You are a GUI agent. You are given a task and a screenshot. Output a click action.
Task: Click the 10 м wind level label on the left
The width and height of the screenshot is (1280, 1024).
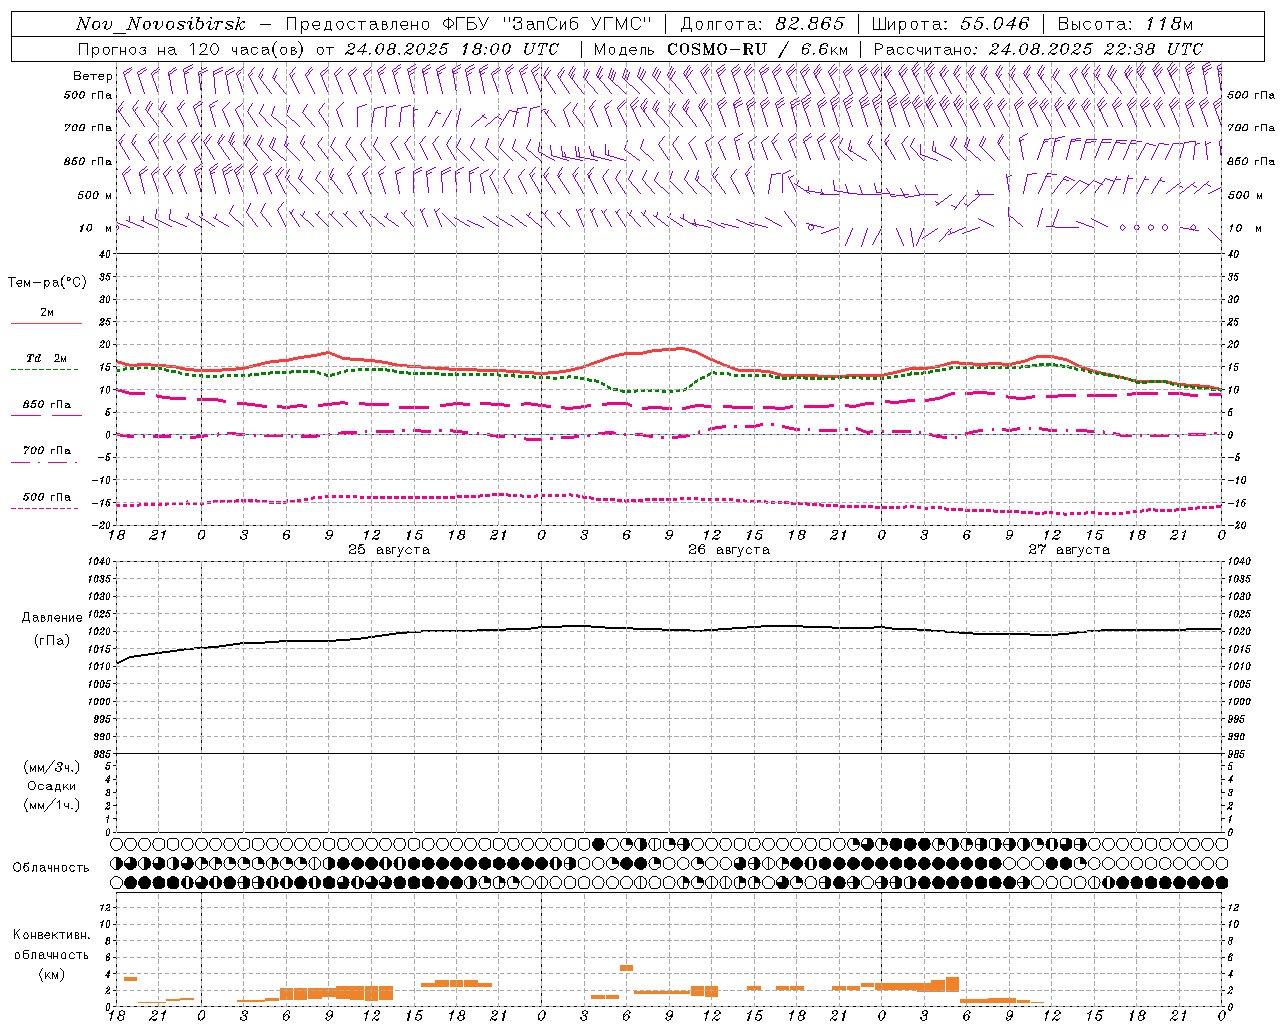96,228
